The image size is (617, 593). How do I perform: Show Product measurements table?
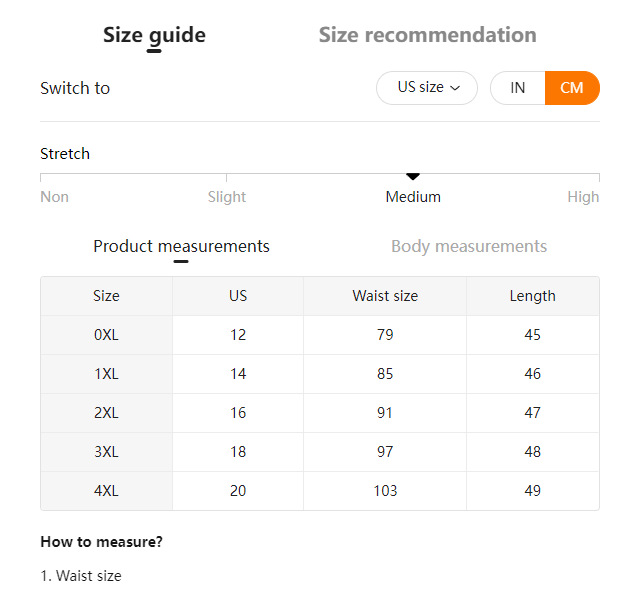coord(181,246)
